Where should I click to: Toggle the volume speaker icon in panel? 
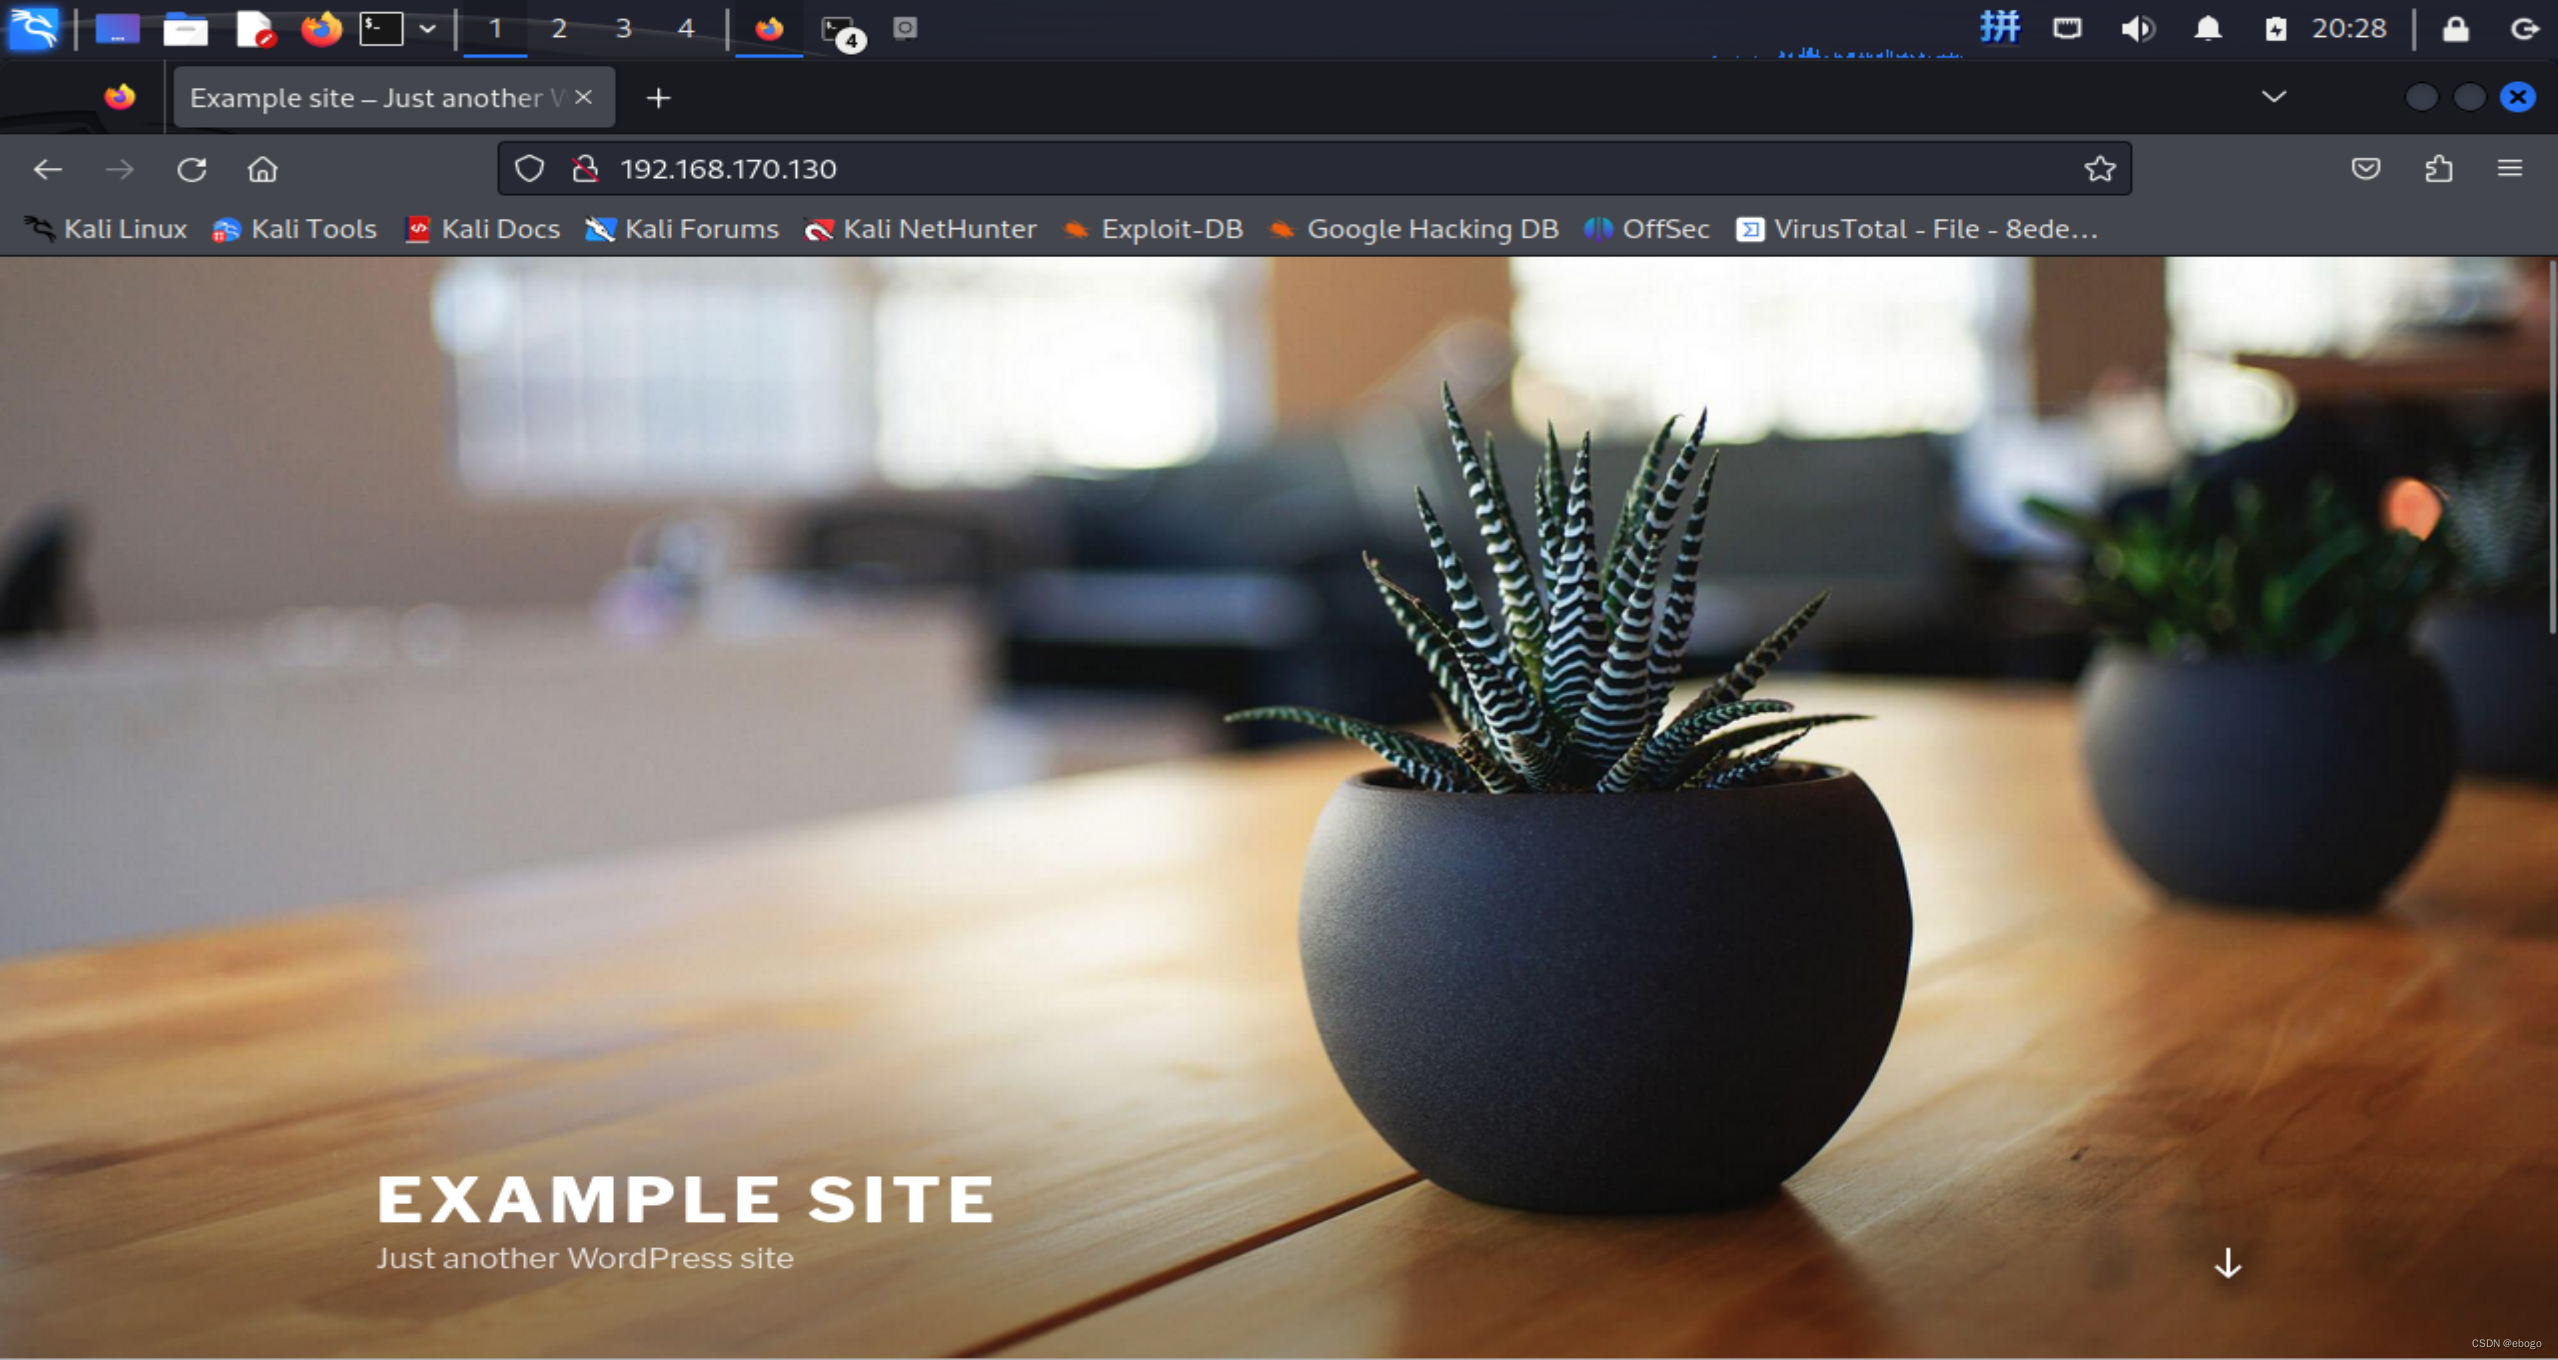click(2136, 29)
